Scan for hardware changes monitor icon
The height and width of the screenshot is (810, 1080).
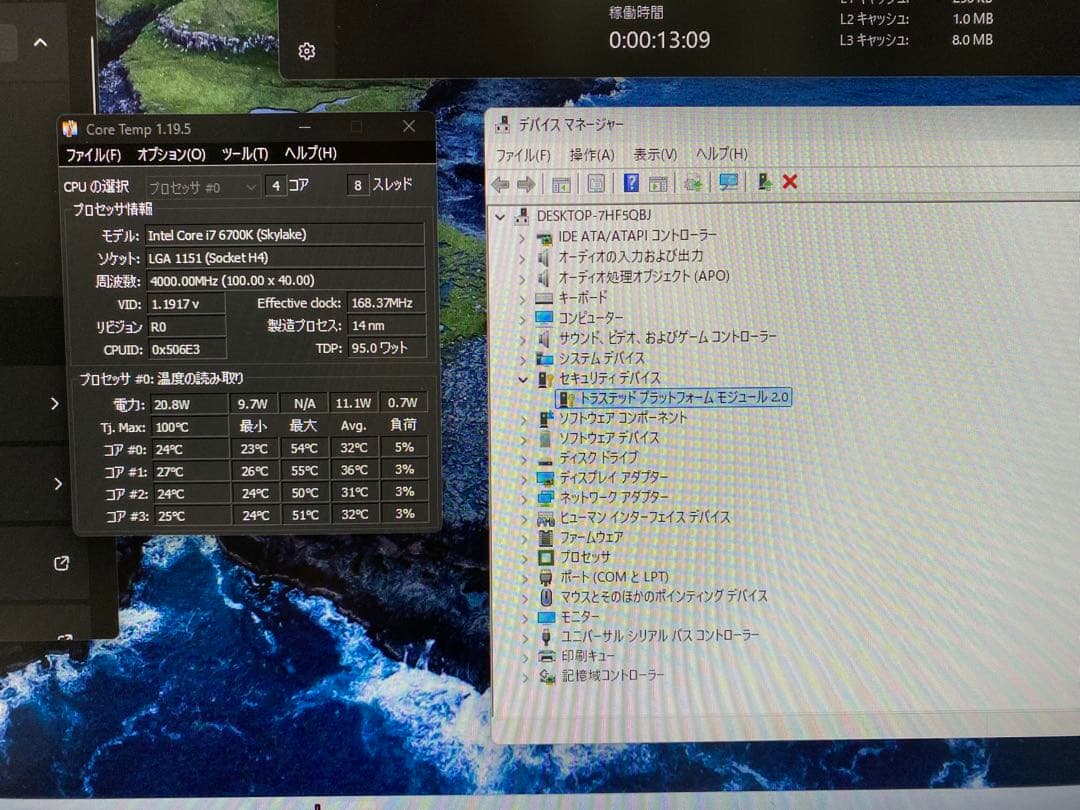click(729, 182)
